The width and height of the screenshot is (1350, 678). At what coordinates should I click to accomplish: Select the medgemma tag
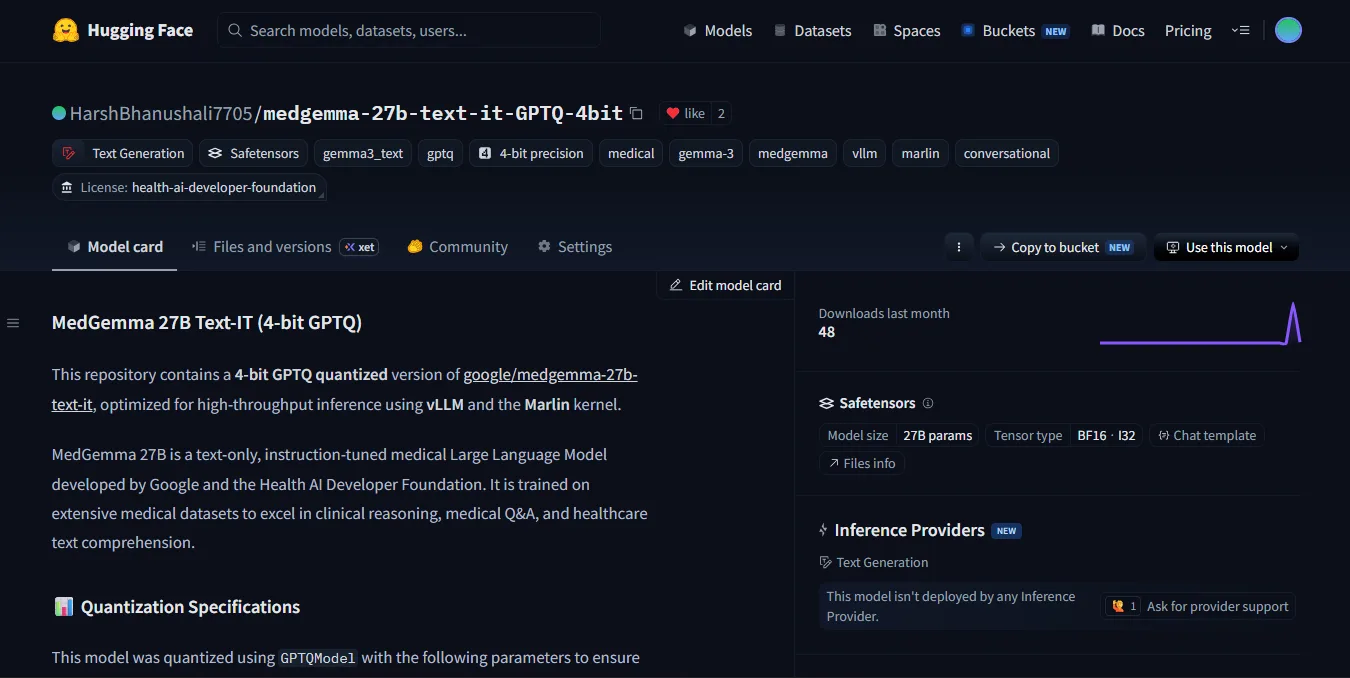click(x=793, y=153)
